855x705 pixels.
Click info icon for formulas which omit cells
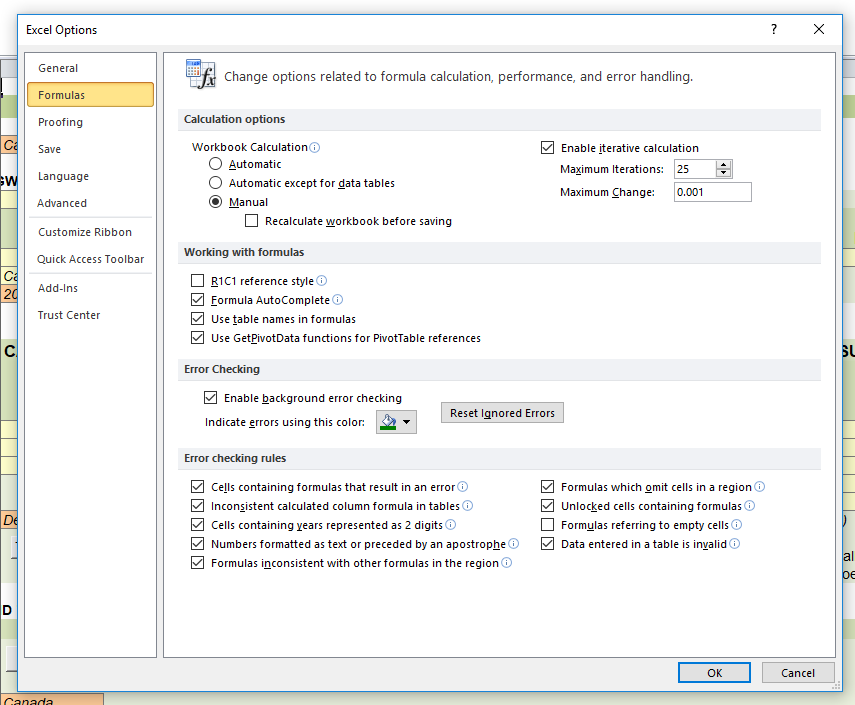[760, 487]
